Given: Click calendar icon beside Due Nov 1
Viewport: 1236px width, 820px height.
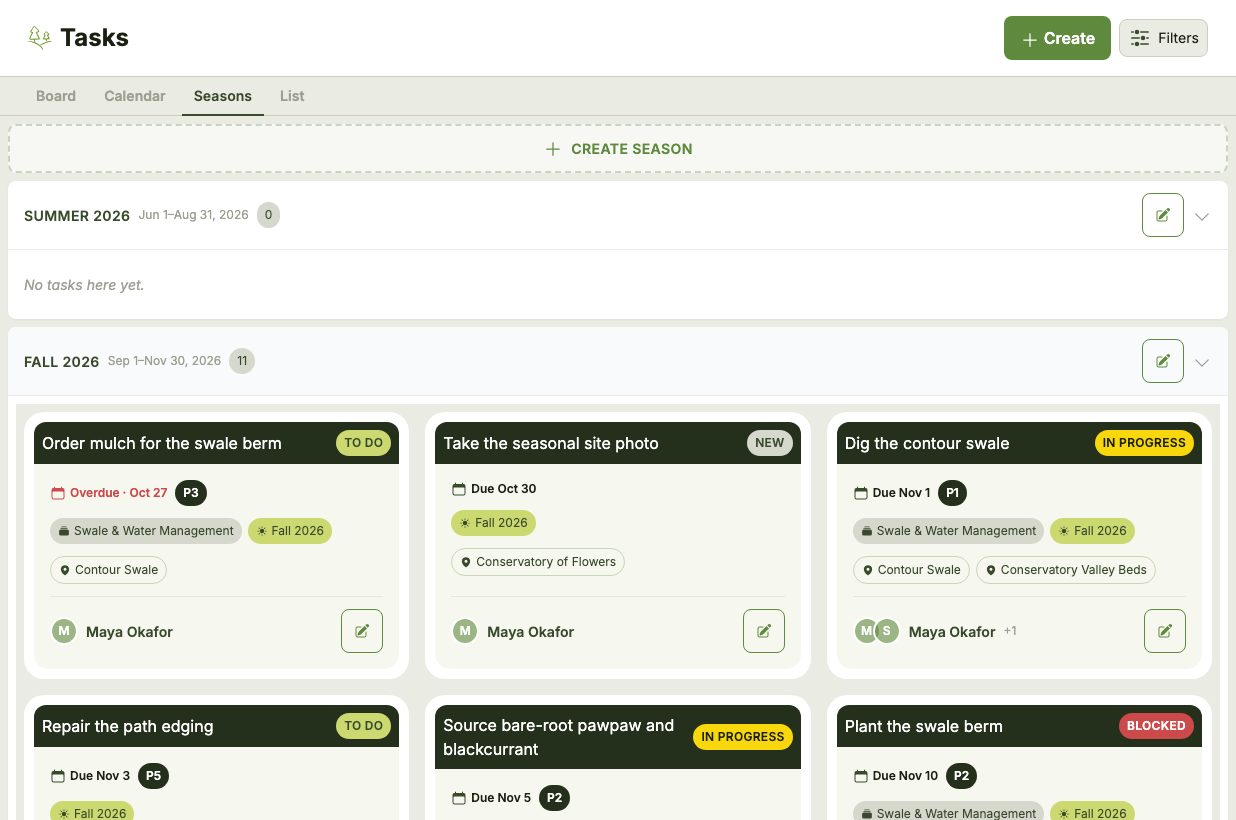Looking at the screenshot, I should (860, 493).
